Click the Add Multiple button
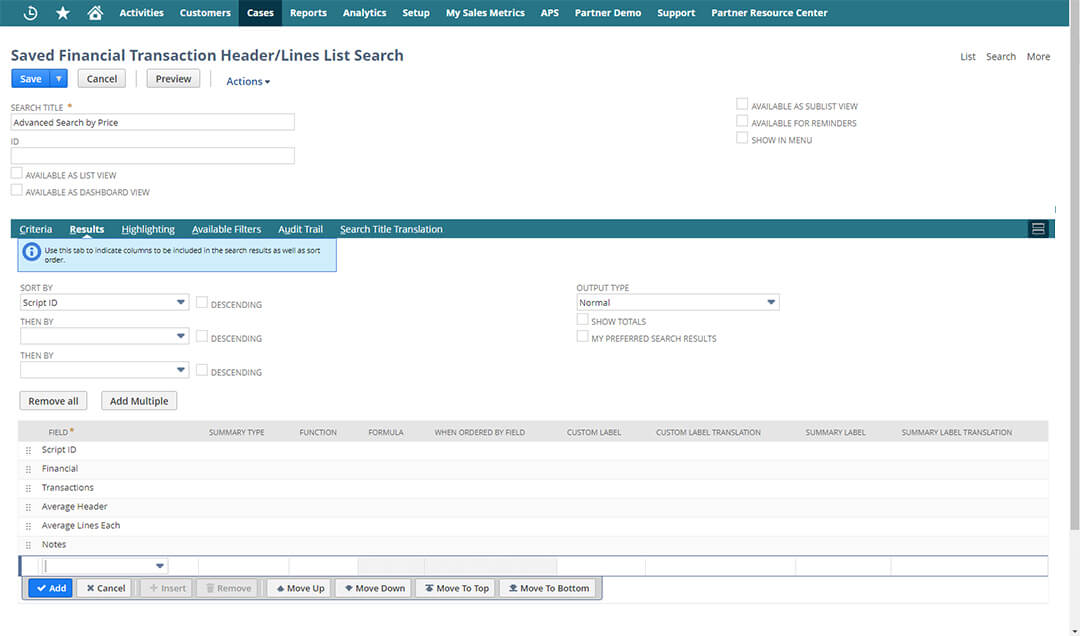 (x=139, y=401)
